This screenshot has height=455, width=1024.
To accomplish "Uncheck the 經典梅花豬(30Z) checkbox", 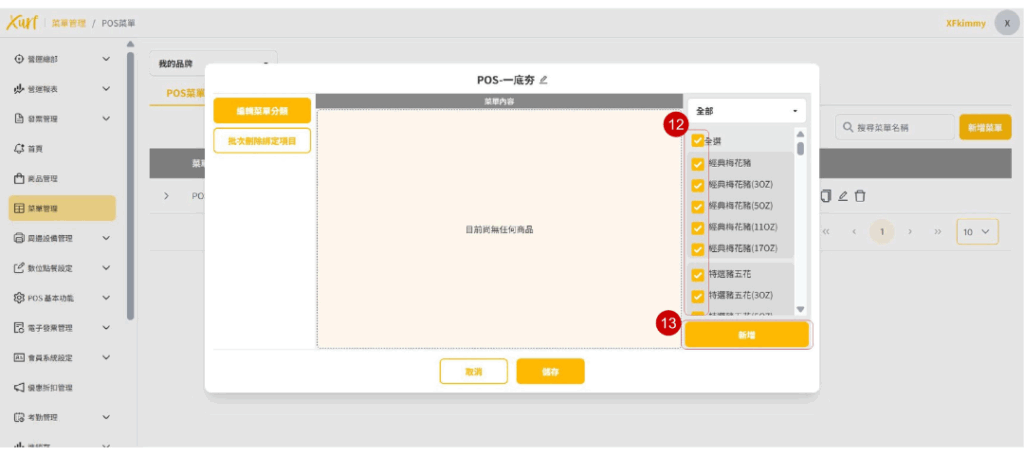I will point(698,185).
